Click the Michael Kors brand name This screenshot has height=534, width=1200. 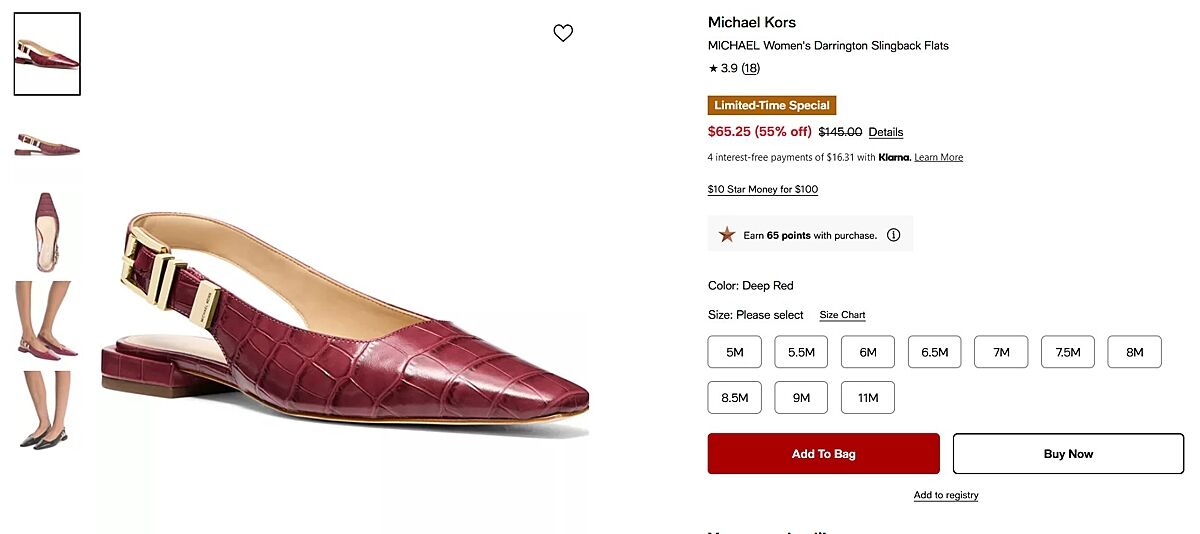[751, 22]
